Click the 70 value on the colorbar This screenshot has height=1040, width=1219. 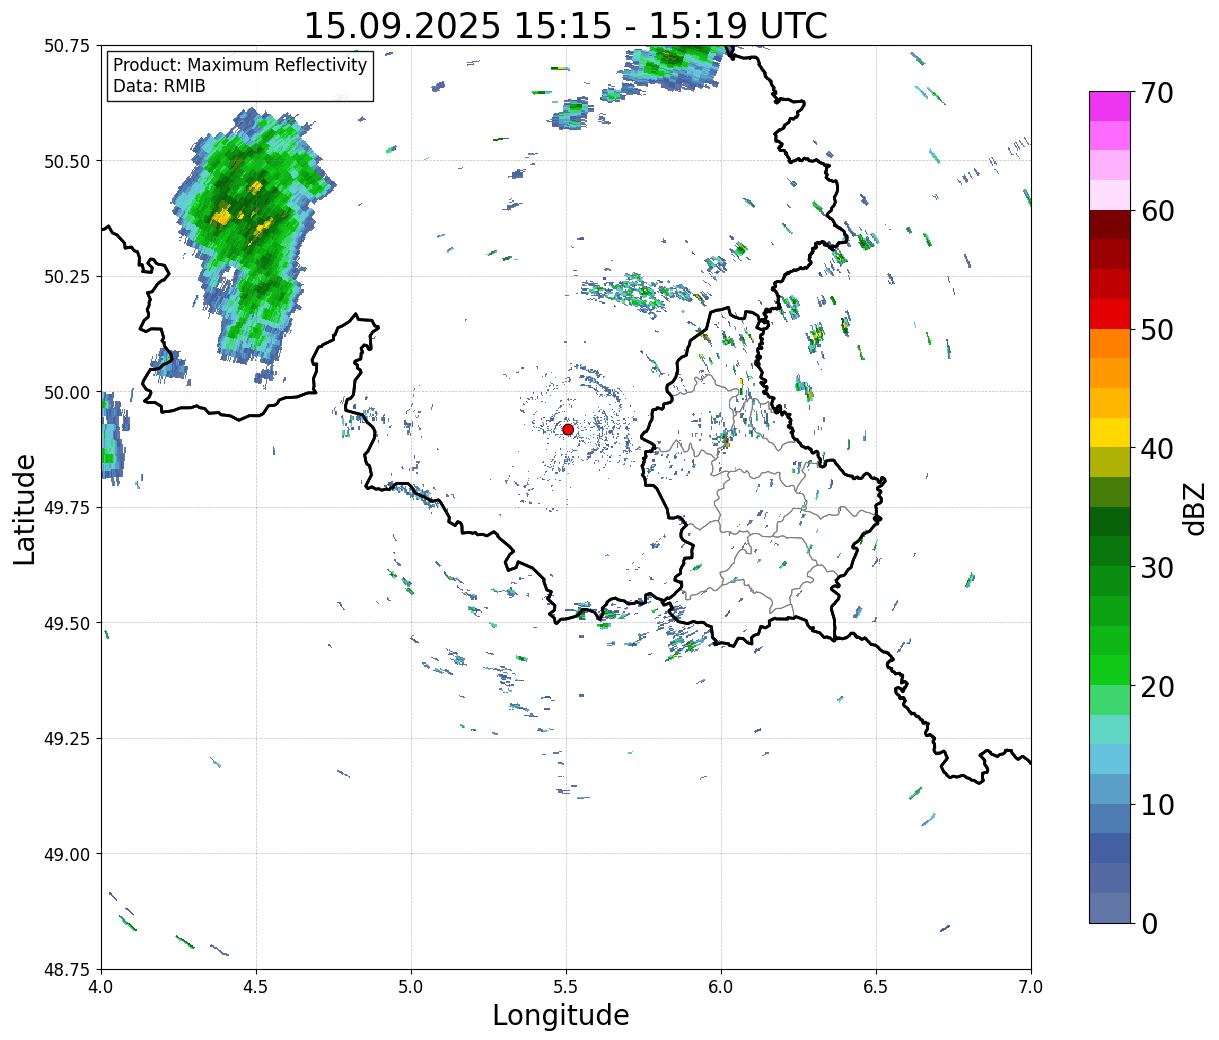(x=1157, y=93)
